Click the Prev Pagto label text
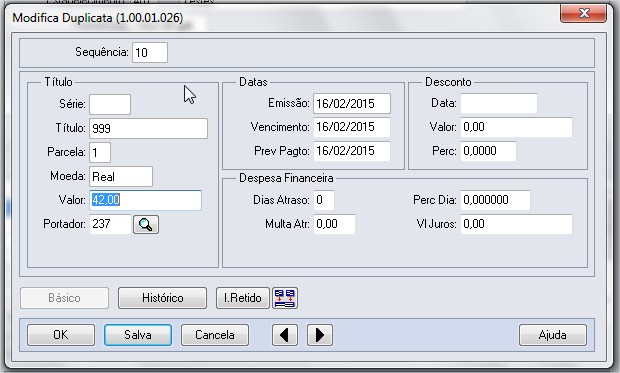 tap(282, 151)
